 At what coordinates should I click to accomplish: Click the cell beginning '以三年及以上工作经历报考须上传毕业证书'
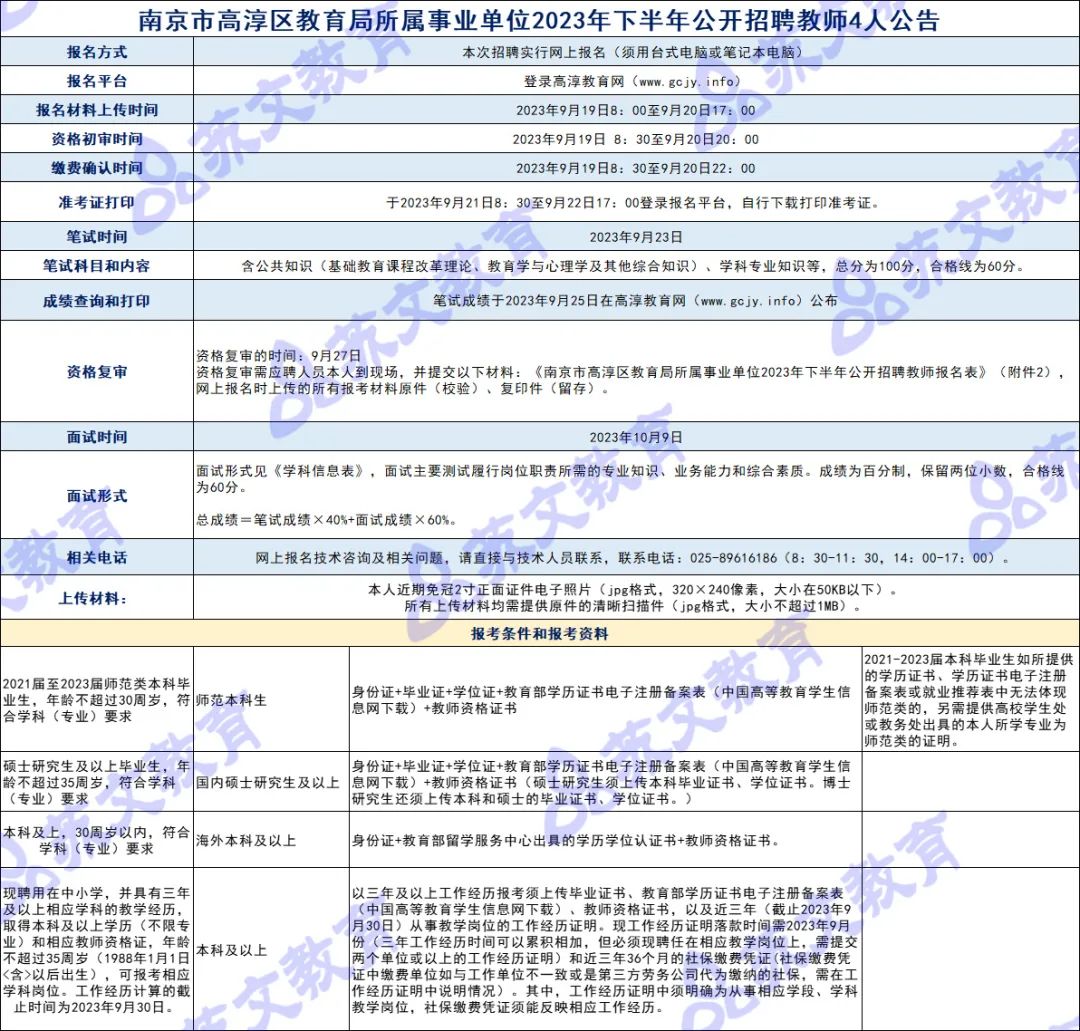click(605, 950)
